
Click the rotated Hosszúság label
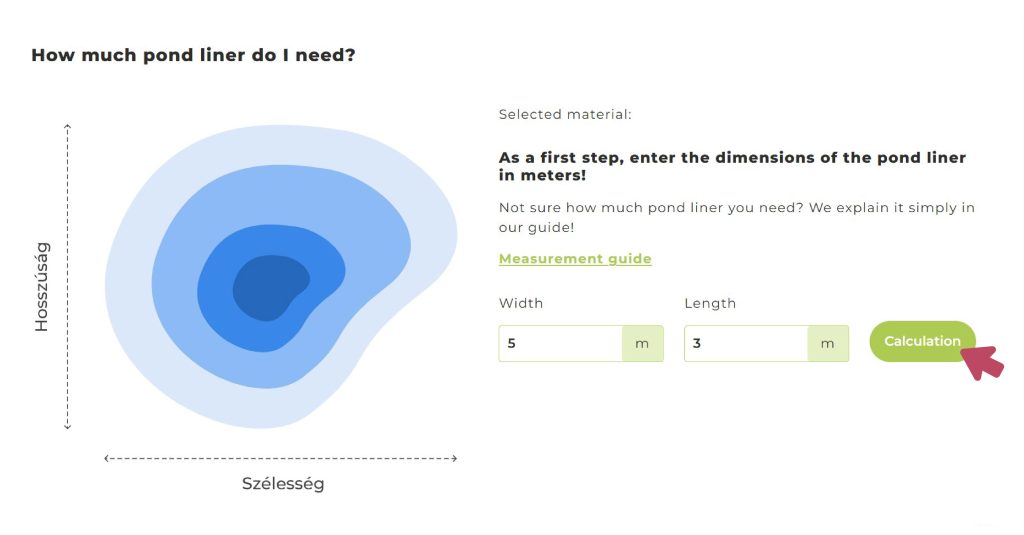click(41, 286)
